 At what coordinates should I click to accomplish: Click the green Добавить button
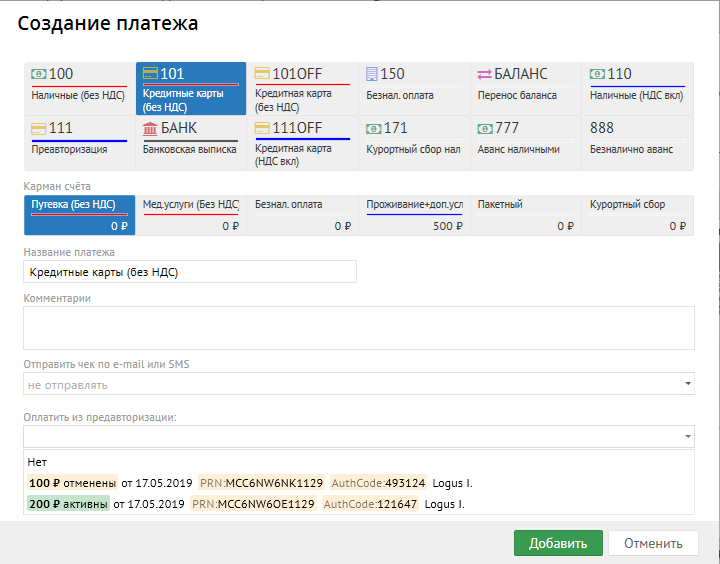(558, 543)
